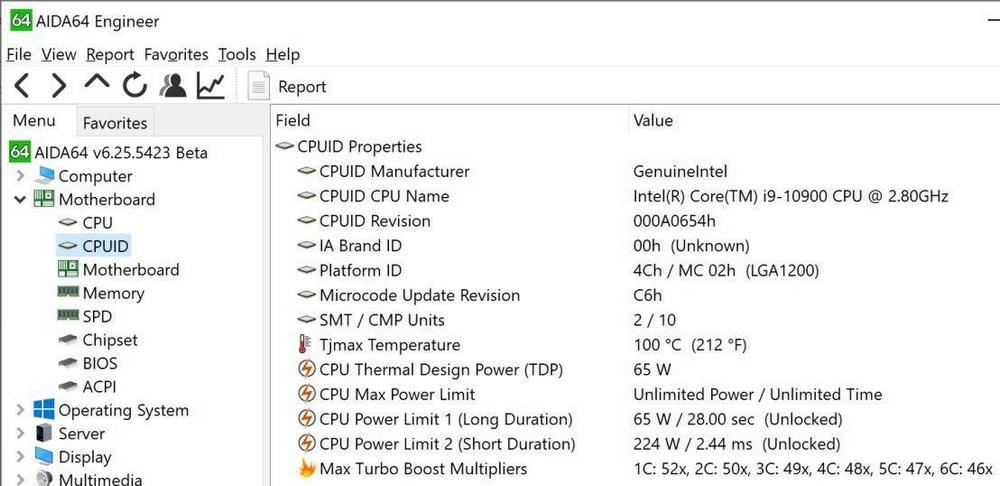The image size is (1000, 486).
Task: Select the Microcode Update Revision row
Action: pos(636,296)
